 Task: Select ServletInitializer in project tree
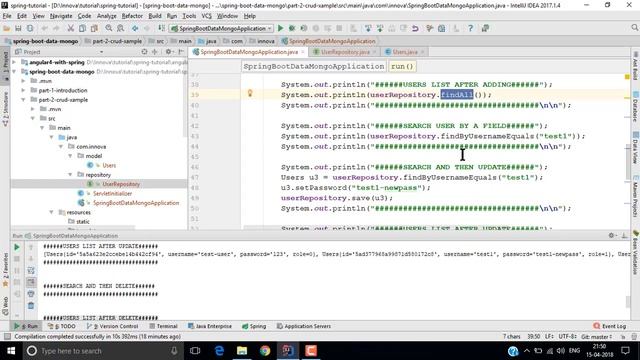pos(112,193)
